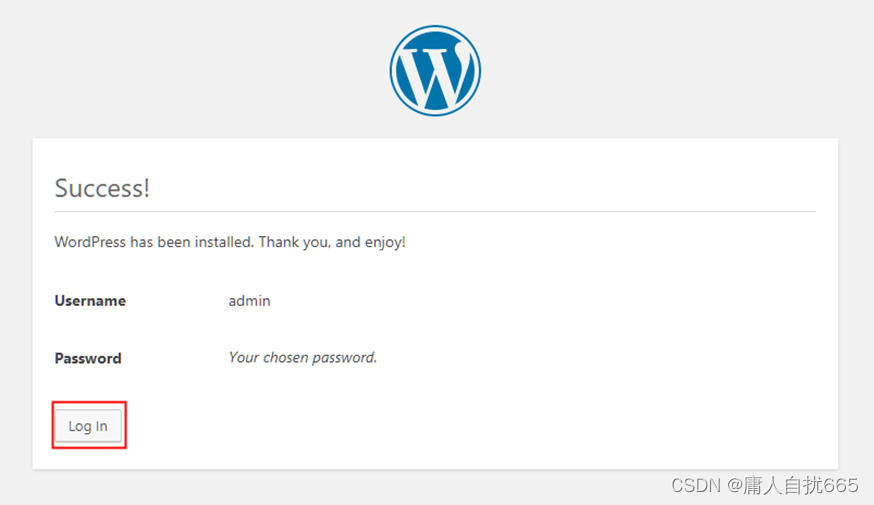Screen dimensions: 874x505
Task: Click the WordPress logo at the top
Action: point(435,71)
